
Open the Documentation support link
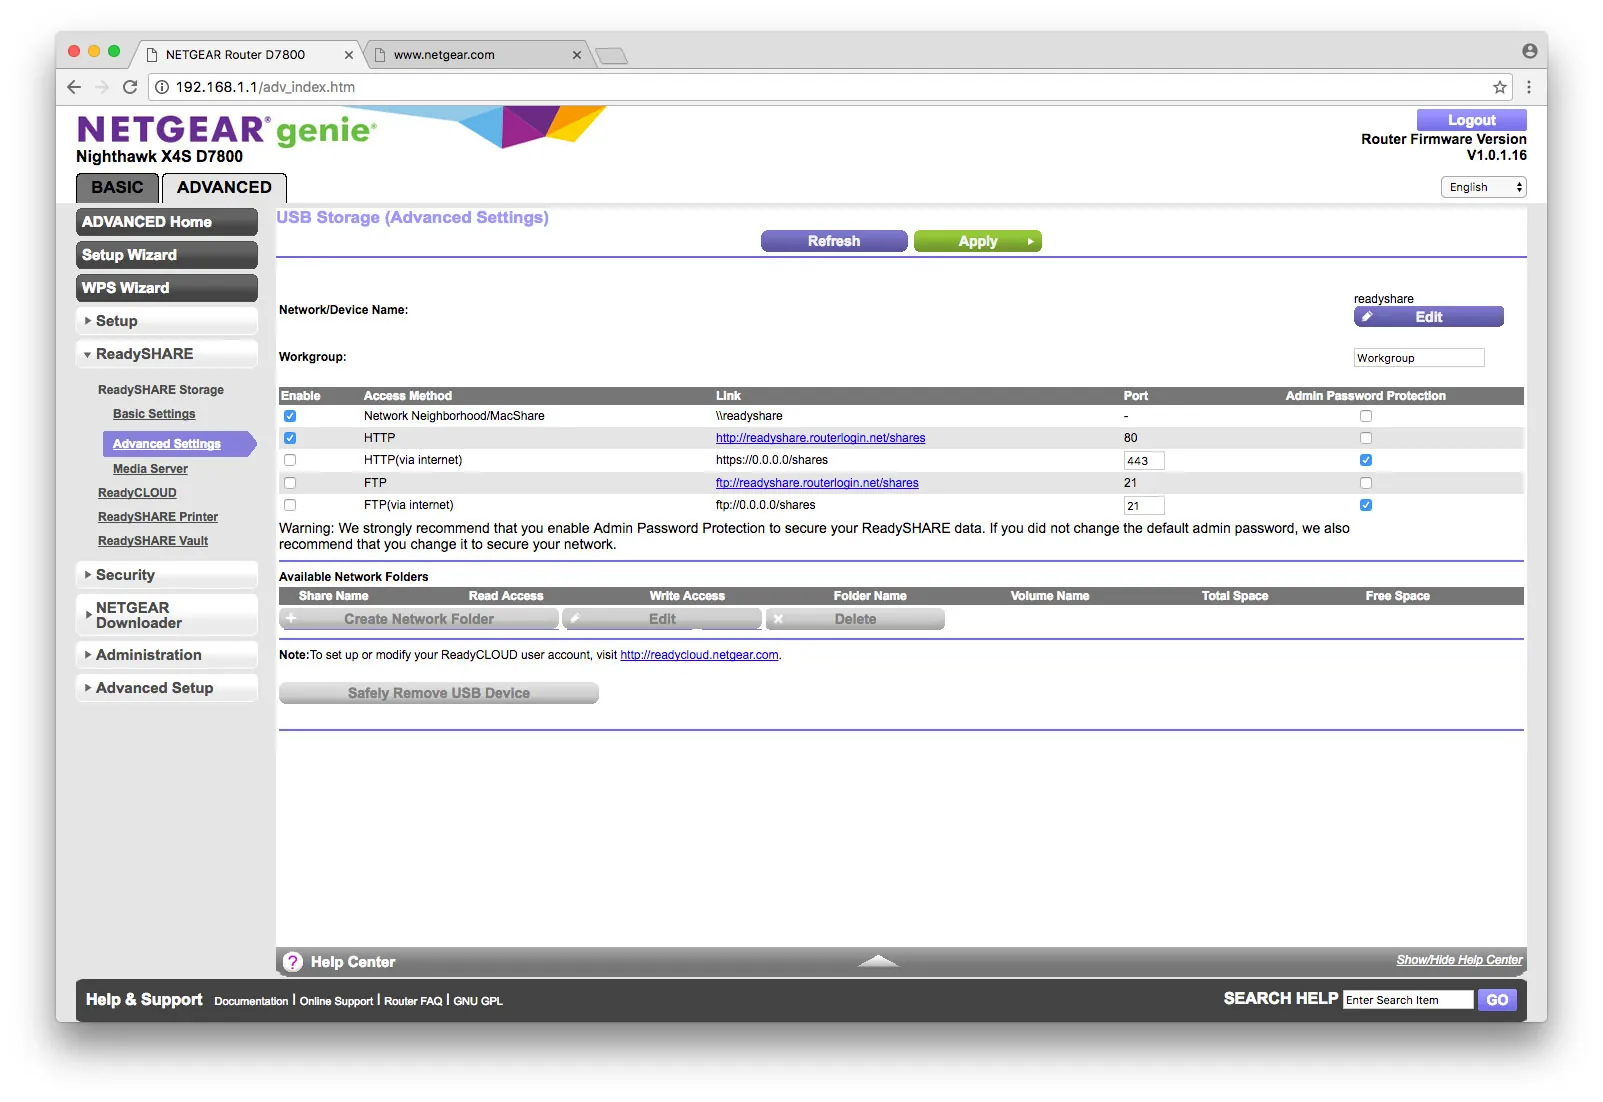pos(251,1001)
